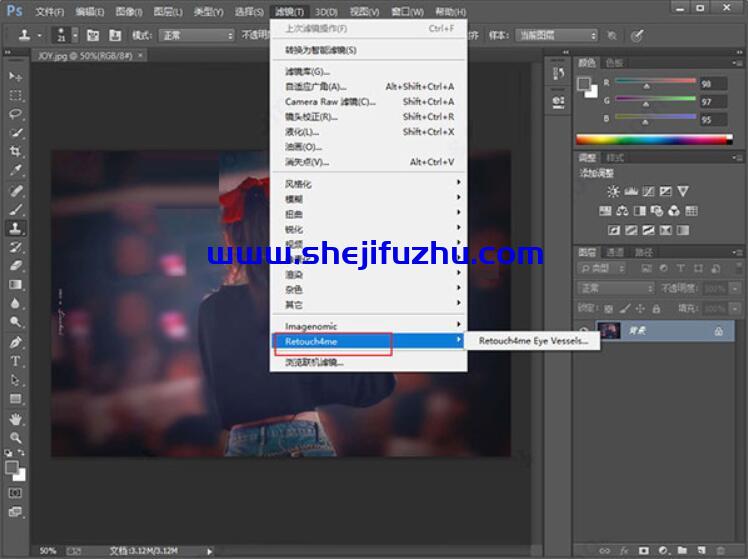The image size is (748, 559).
Task: Toggle lock all in Layers panel
Action: (656, 309)
